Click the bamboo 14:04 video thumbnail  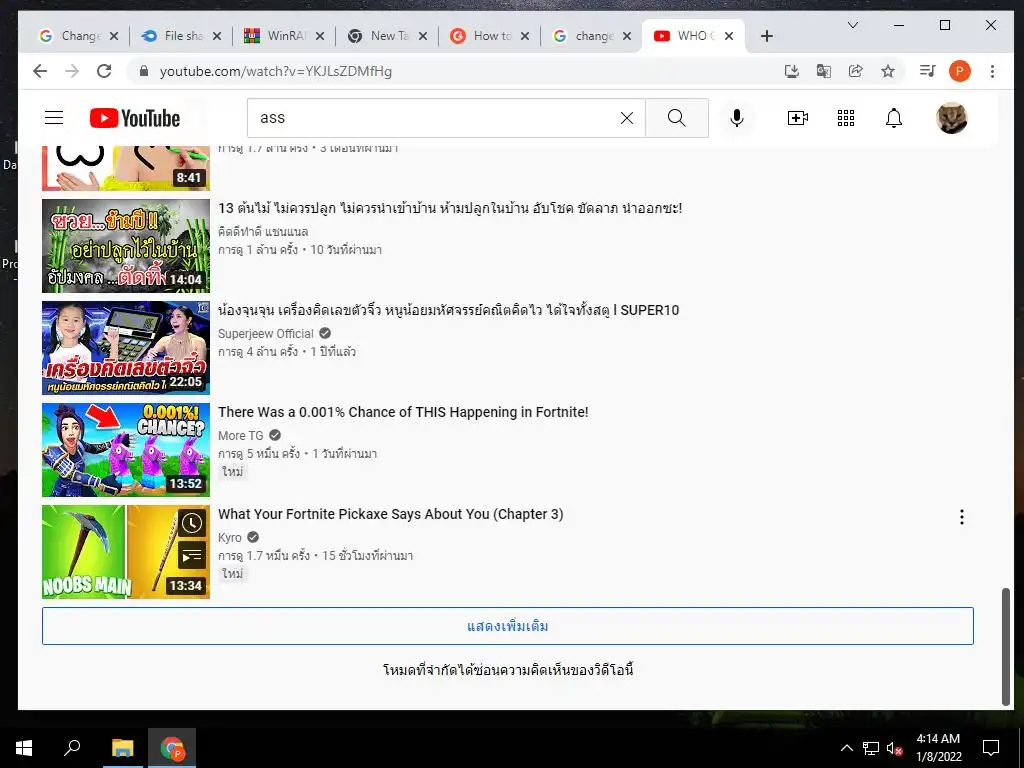tap(126, 246)
